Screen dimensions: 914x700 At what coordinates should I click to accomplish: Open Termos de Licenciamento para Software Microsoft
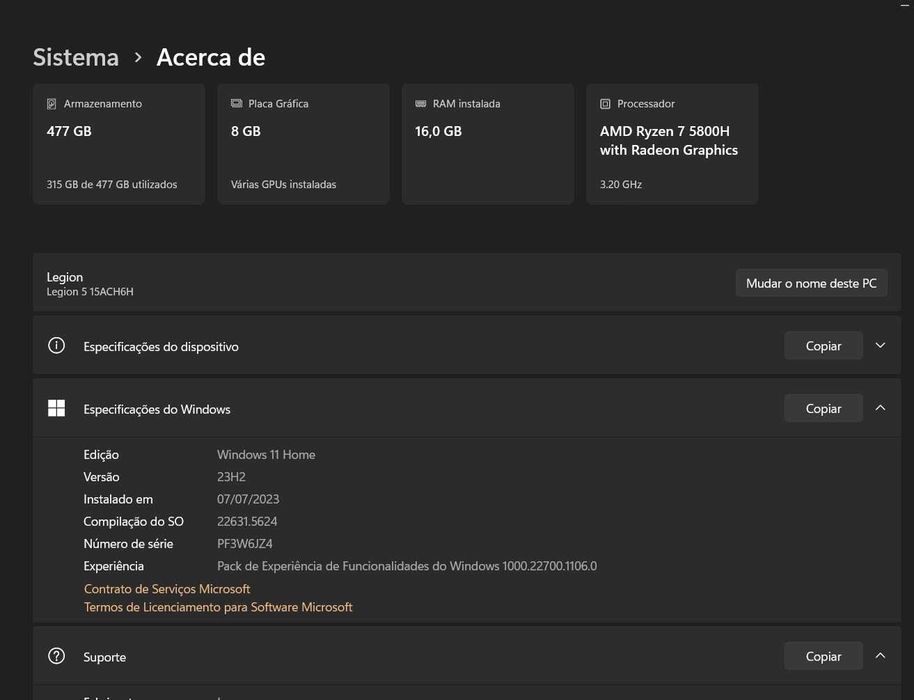click(218, 607)
